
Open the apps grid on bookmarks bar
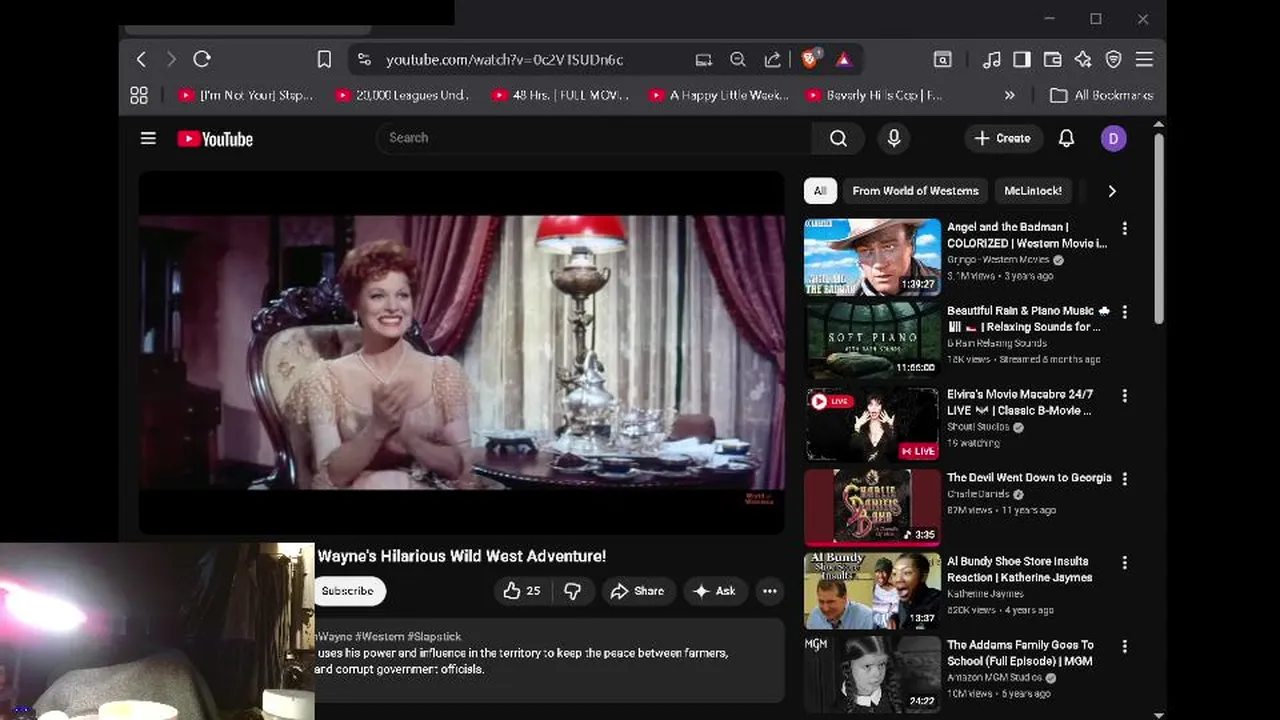(x=139, y=95)
